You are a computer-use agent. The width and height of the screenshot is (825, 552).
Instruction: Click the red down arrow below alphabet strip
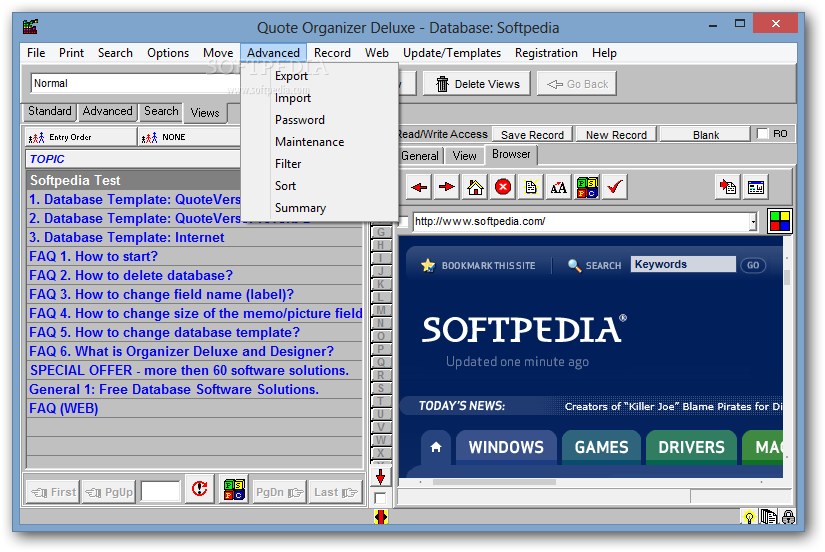coord(380,477)
